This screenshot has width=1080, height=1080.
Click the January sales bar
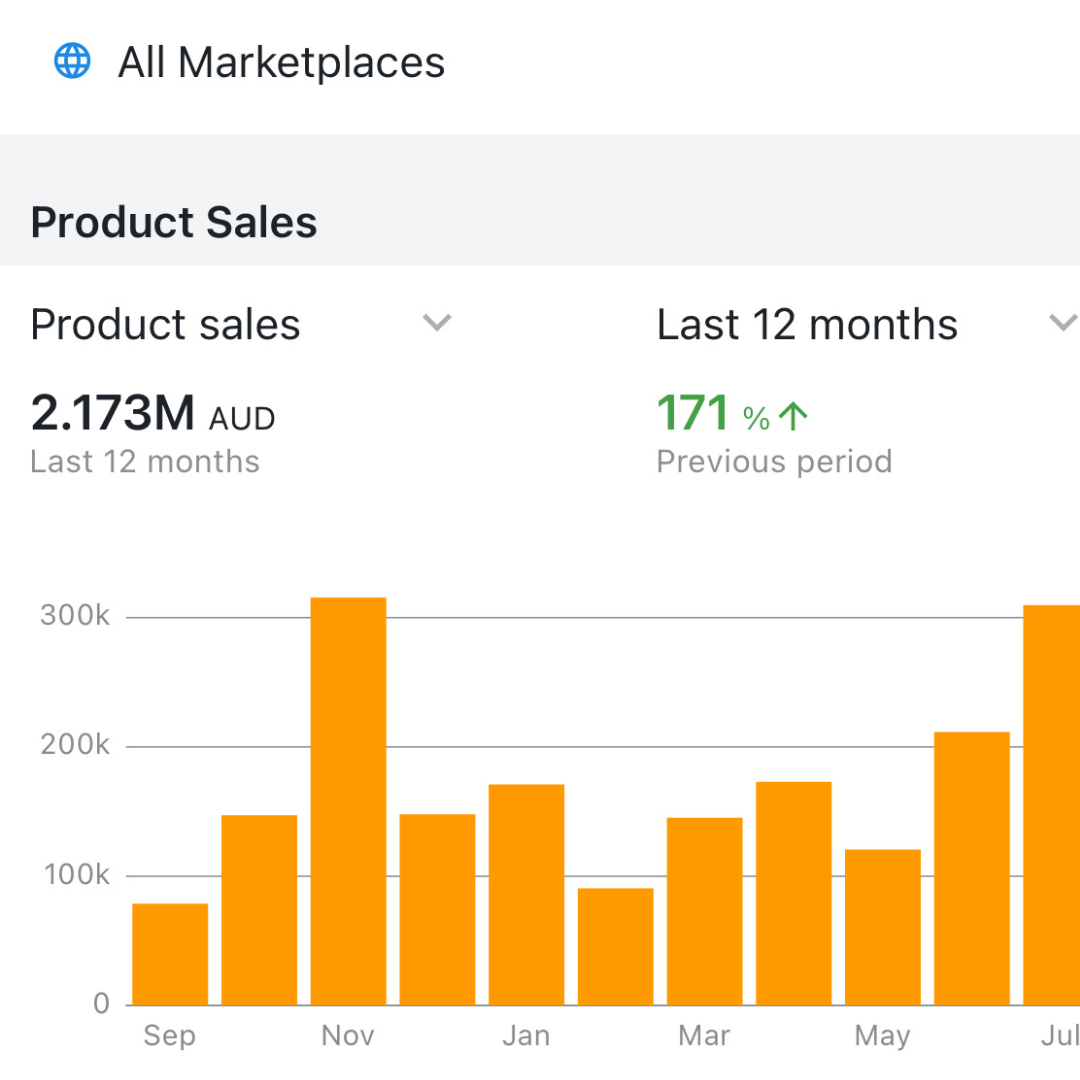(x=527, y=894)
